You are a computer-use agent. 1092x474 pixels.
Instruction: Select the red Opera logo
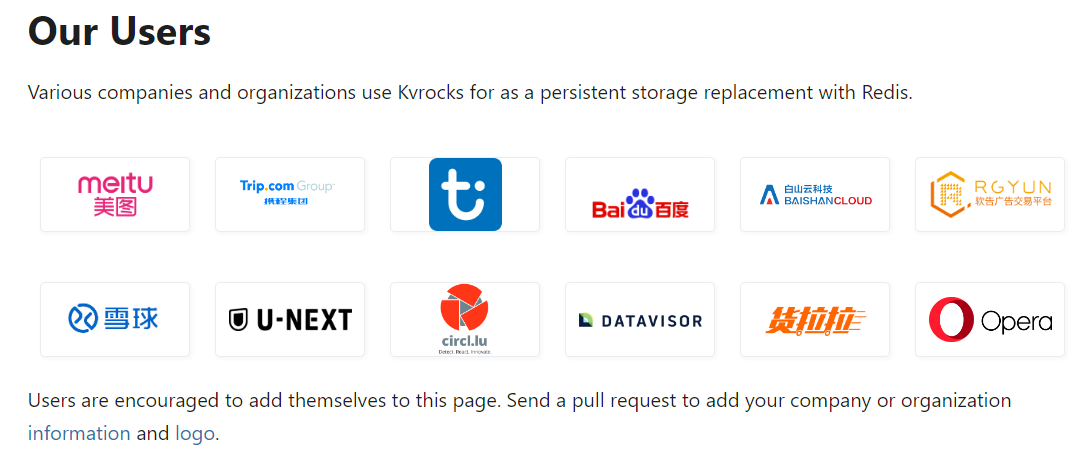[951, 319]
